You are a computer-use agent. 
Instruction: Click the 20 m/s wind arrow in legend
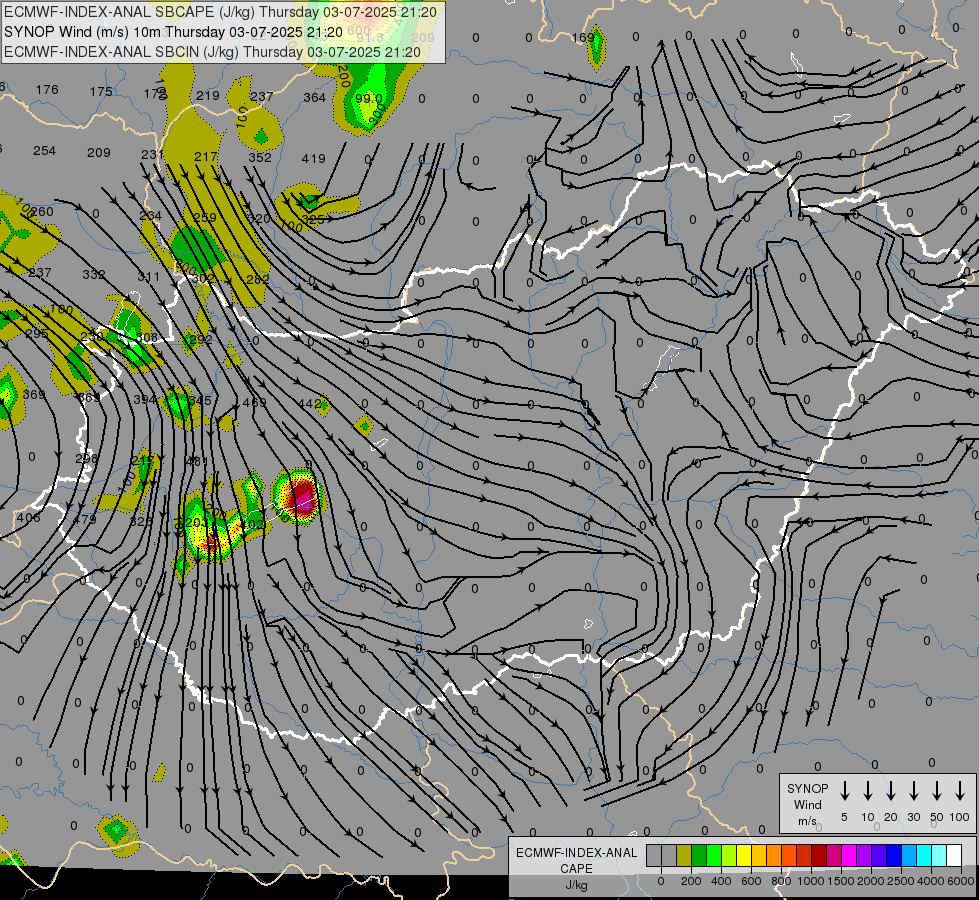point(891,791)
